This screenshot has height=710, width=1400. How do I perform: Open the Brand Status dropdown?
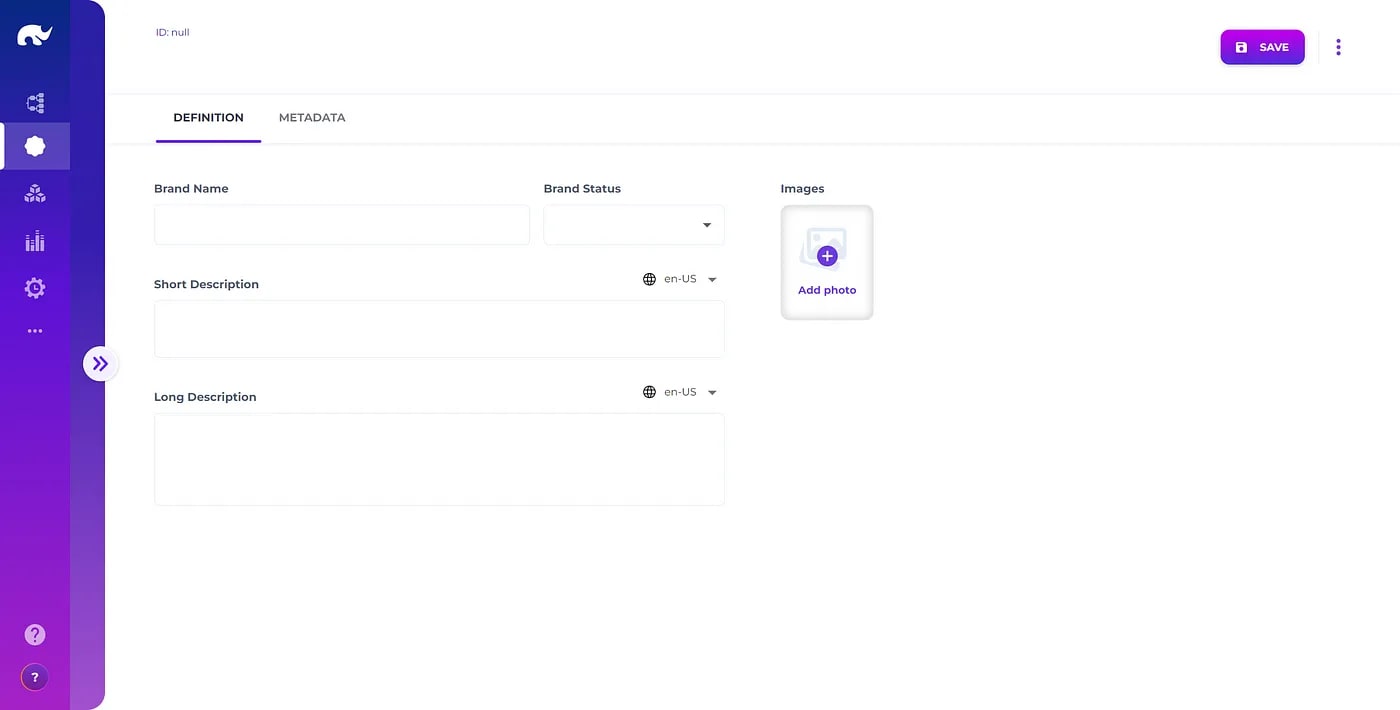[x=634, y=225]
